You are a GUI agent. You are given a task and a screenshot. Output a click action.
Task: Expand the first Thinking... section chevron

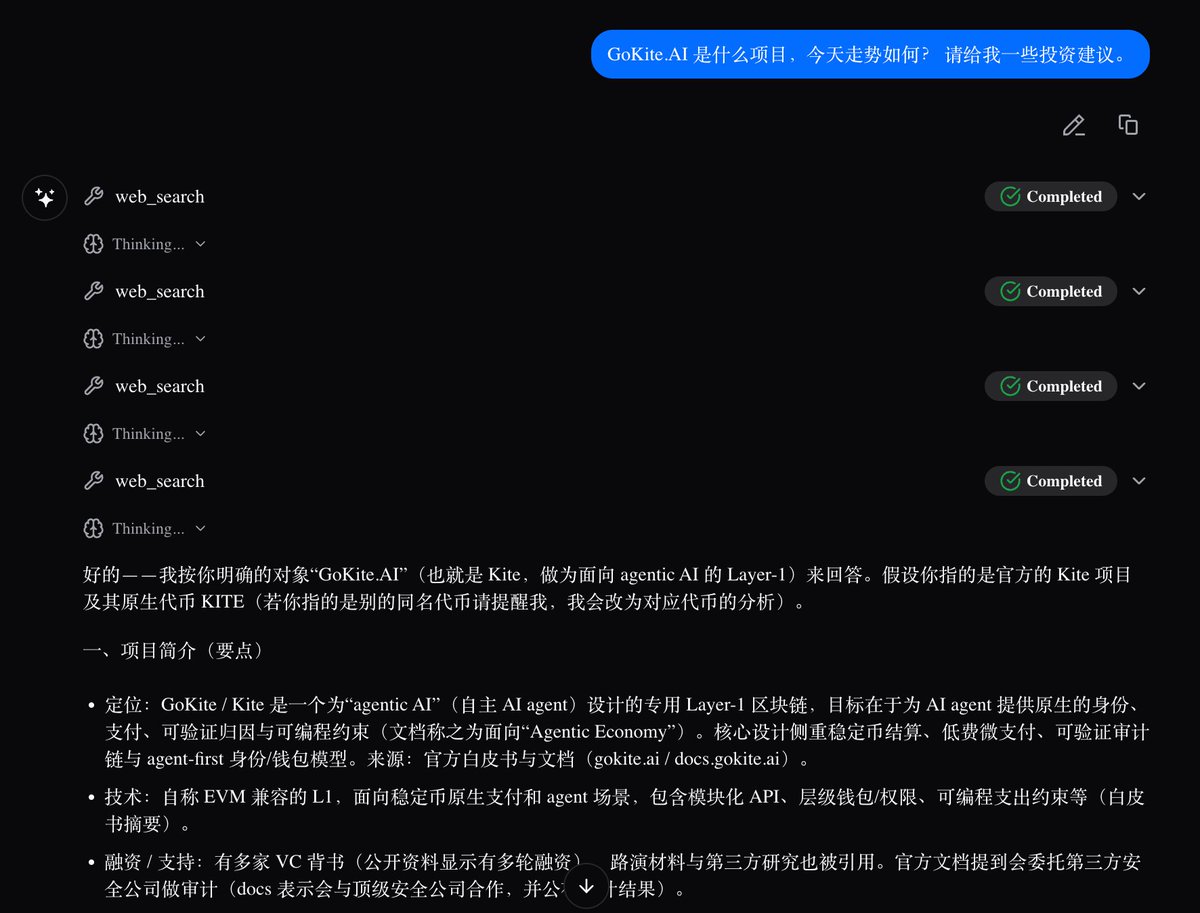(201, 244)
